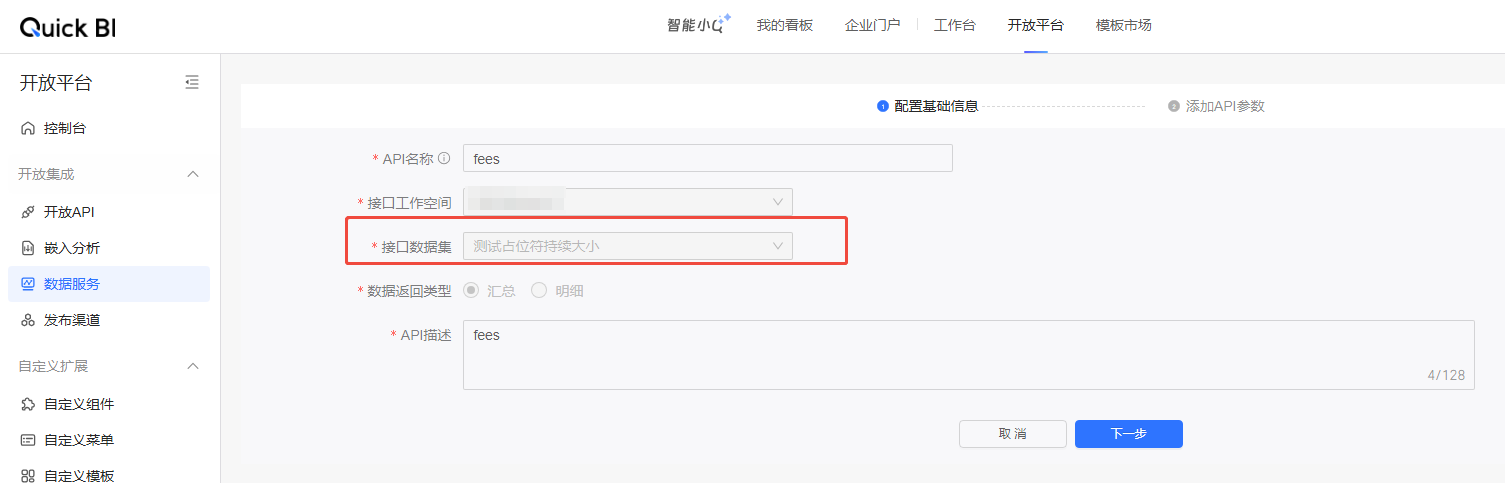This screenshot has width=1505, height=483.
Task: Select the 明细 radio button
Action: [x=539, y=291]
